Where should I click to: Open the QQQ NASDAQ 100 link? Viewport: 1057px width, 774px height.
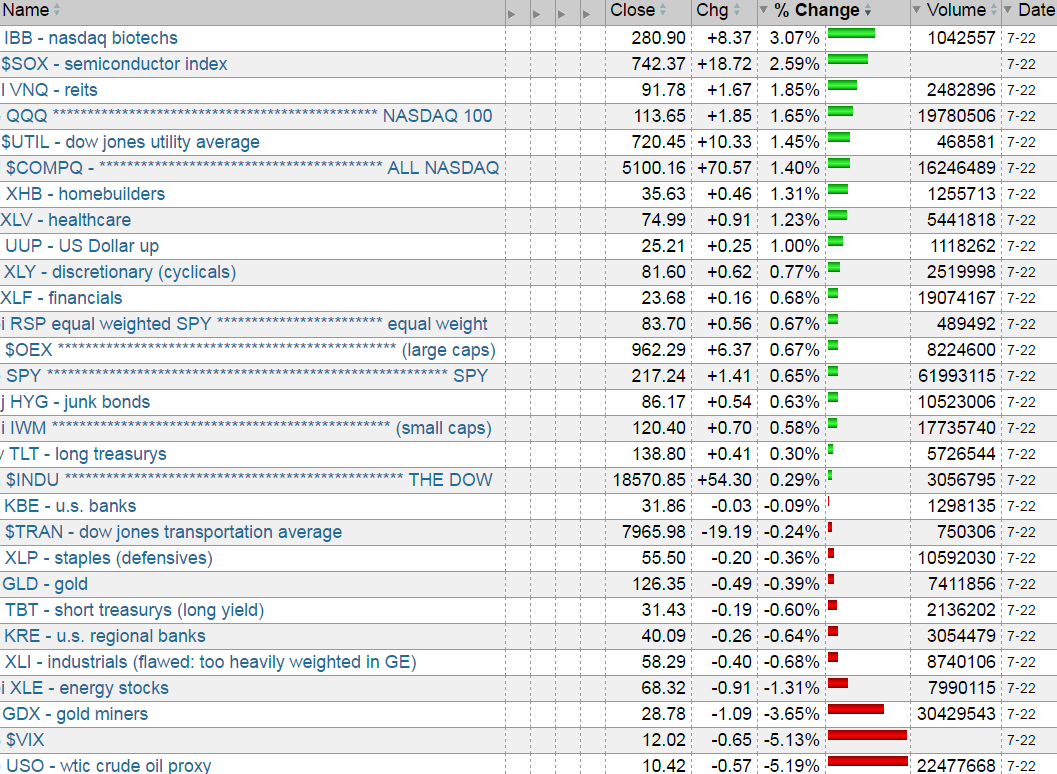tap(249, 116)
